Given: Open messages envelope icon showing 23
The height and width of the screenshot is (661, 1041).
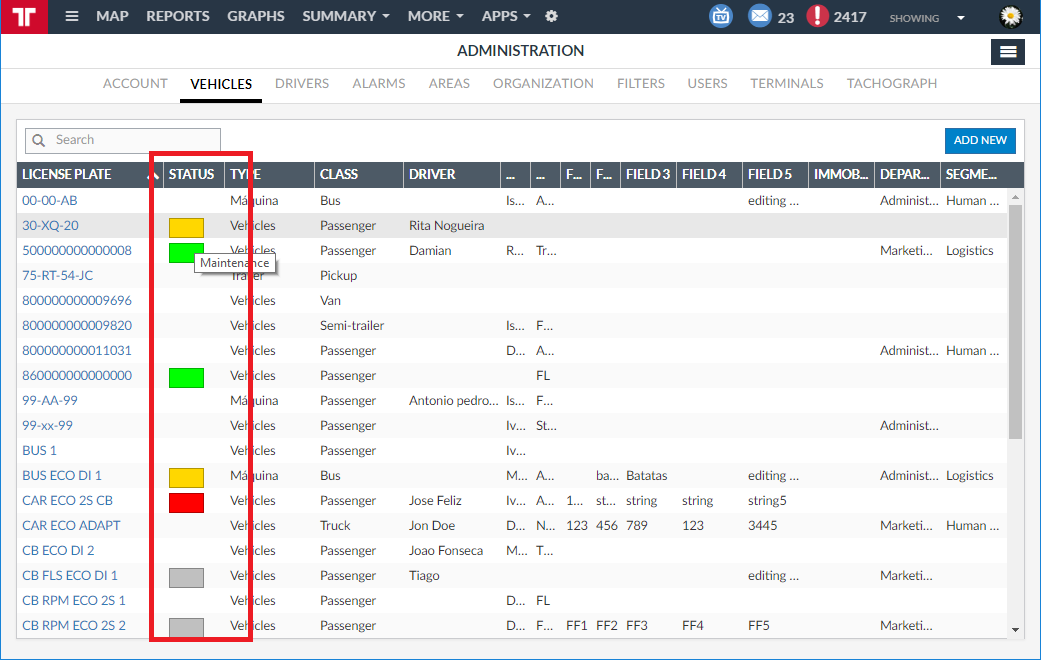Looking at the screenshot, I should (761, 17).
